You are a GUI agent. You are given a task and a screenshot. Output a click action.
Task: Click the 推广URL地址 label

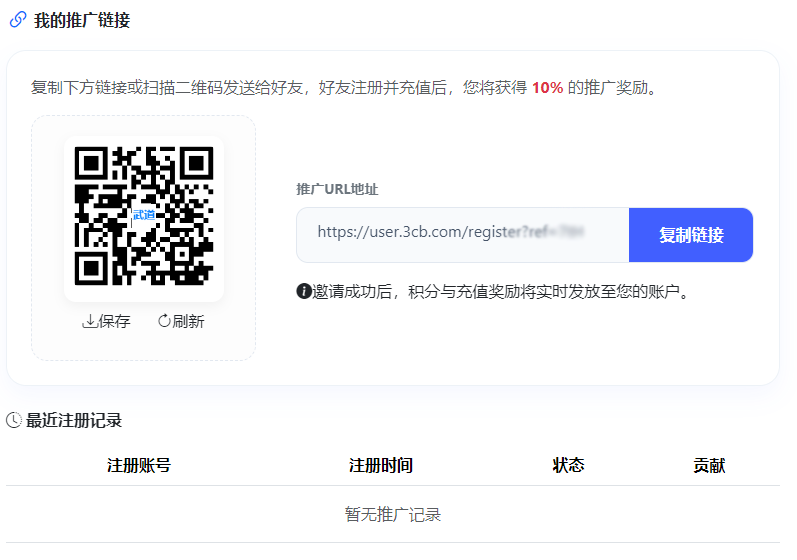[x=337, y=189]
